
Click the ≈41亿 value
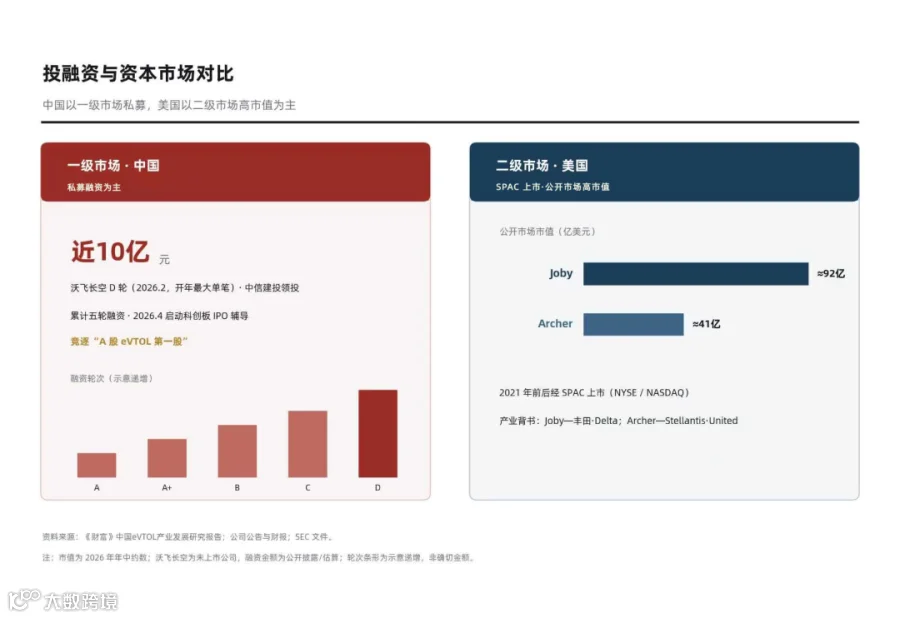pyautogui.click(x=706, y=324)
